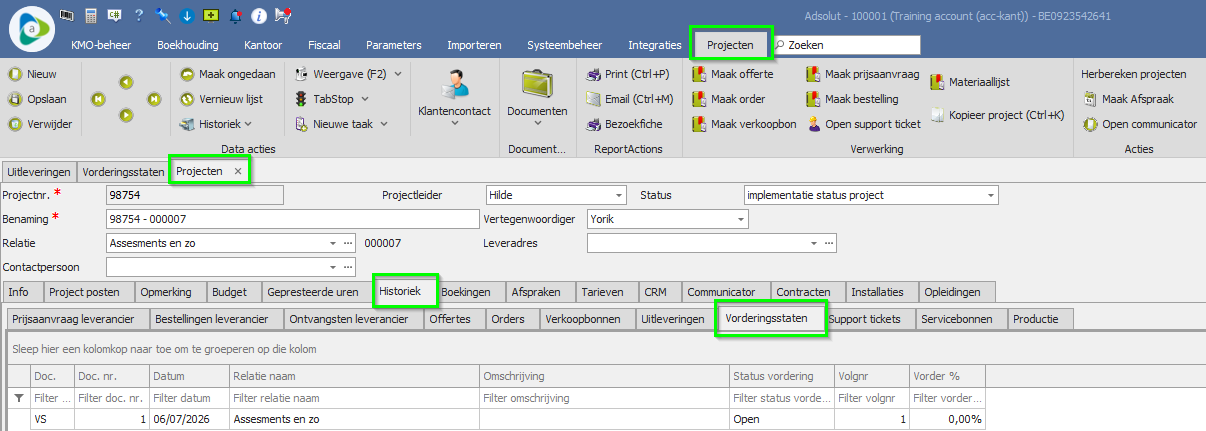Screen dimensions: 1206x431
Task: Go to last record navigation arrow
Action: point(154,99)
